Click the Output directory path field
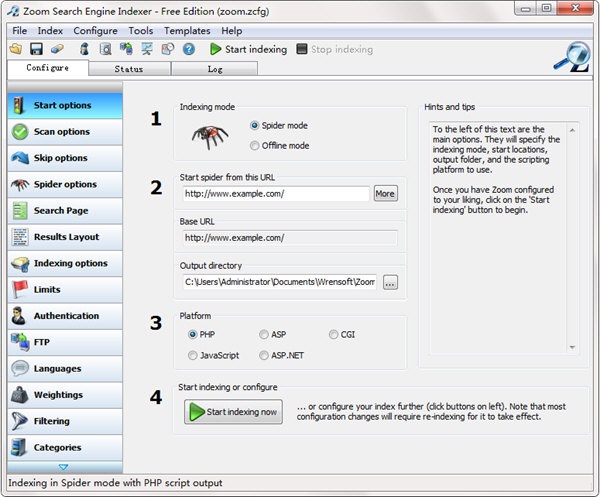 coord(280,282)
